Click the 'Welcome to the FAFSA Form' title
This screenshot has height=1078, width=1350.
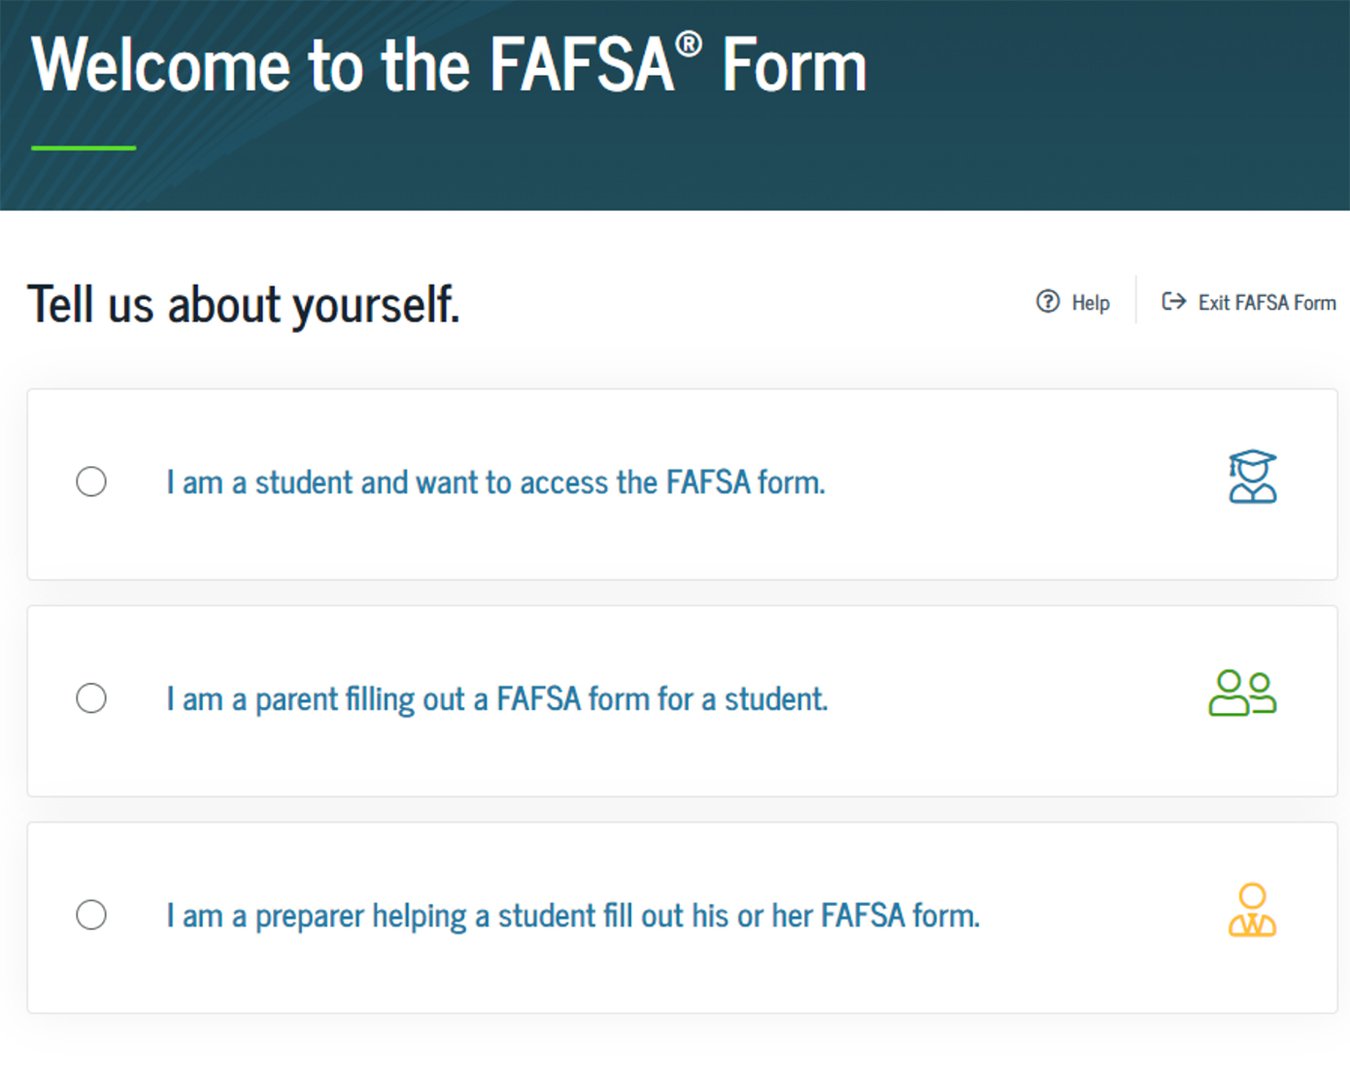(x=449, y=65)
